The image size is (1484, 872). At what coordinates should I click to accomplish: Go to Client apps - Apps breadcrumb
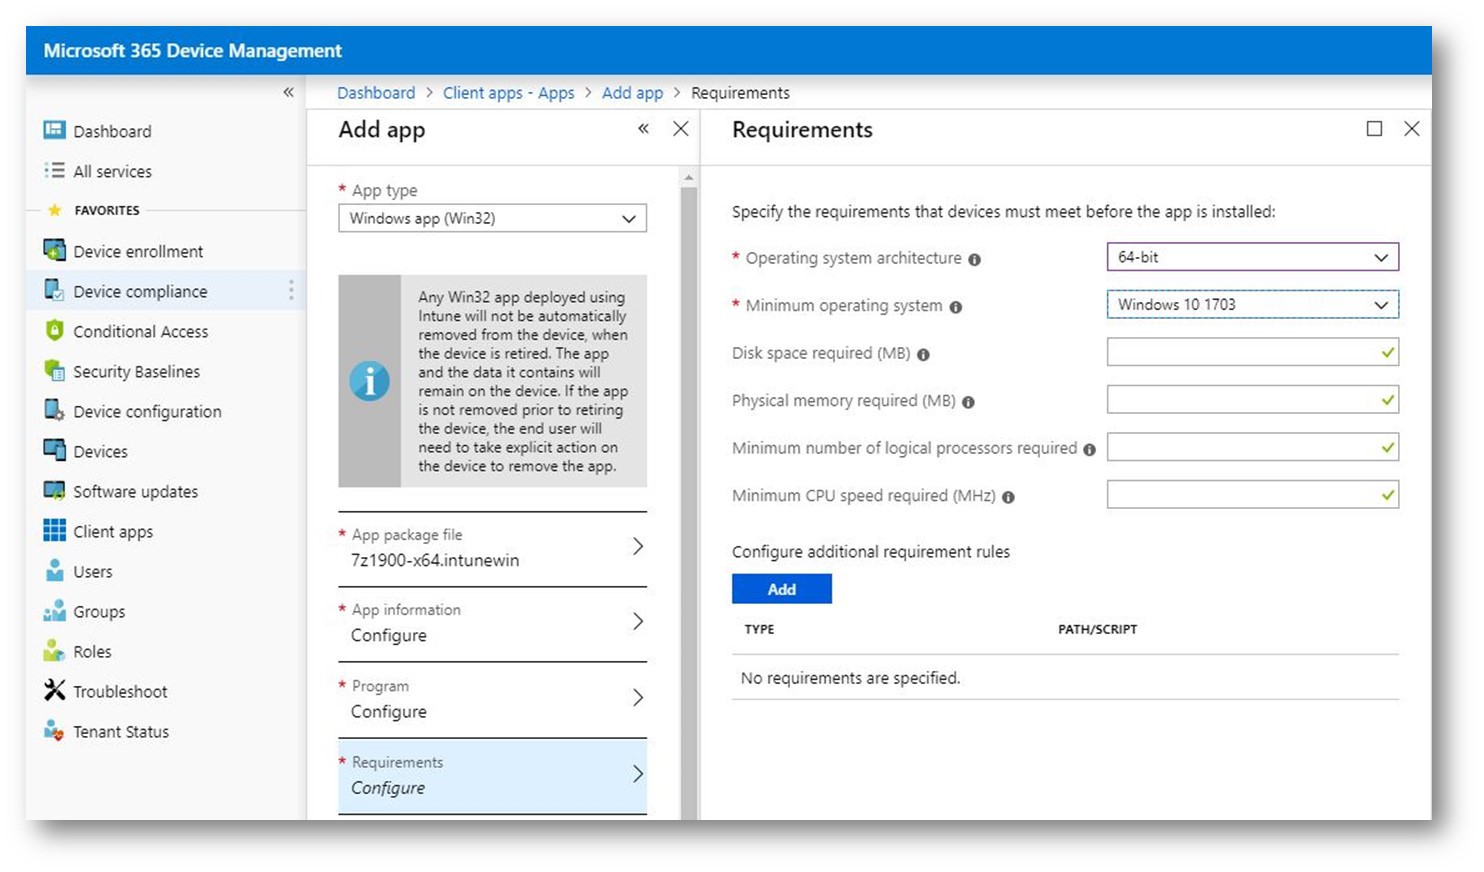[x=508, y=93]
